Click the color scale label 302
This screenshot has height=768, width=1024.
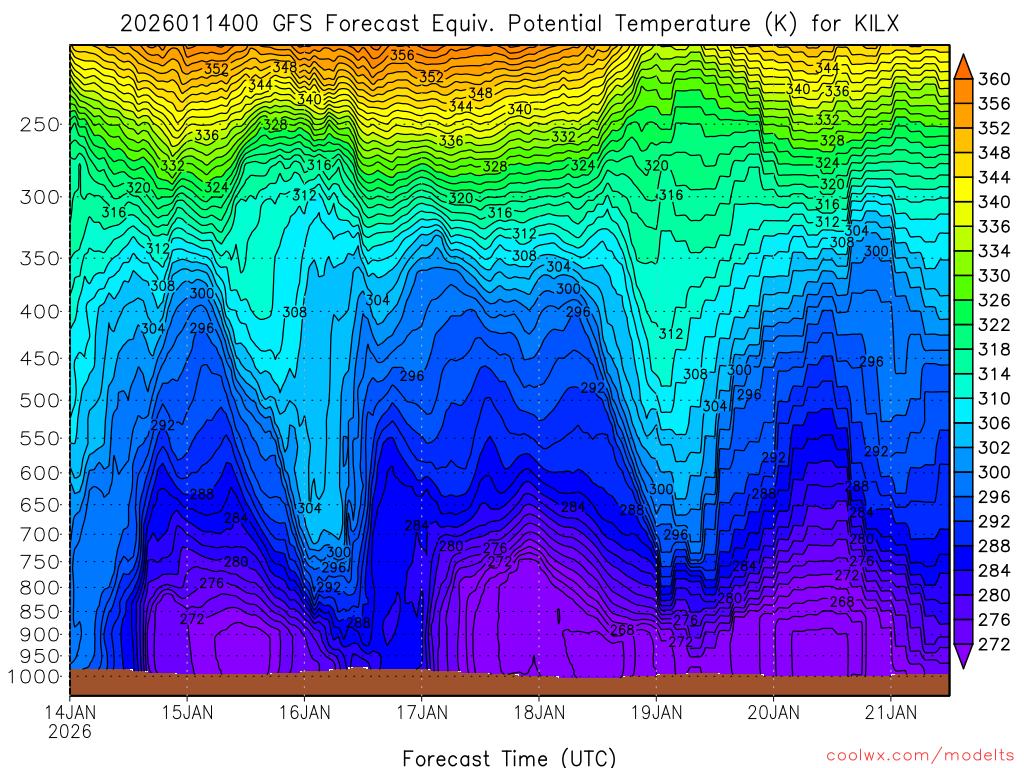(994, 448)
